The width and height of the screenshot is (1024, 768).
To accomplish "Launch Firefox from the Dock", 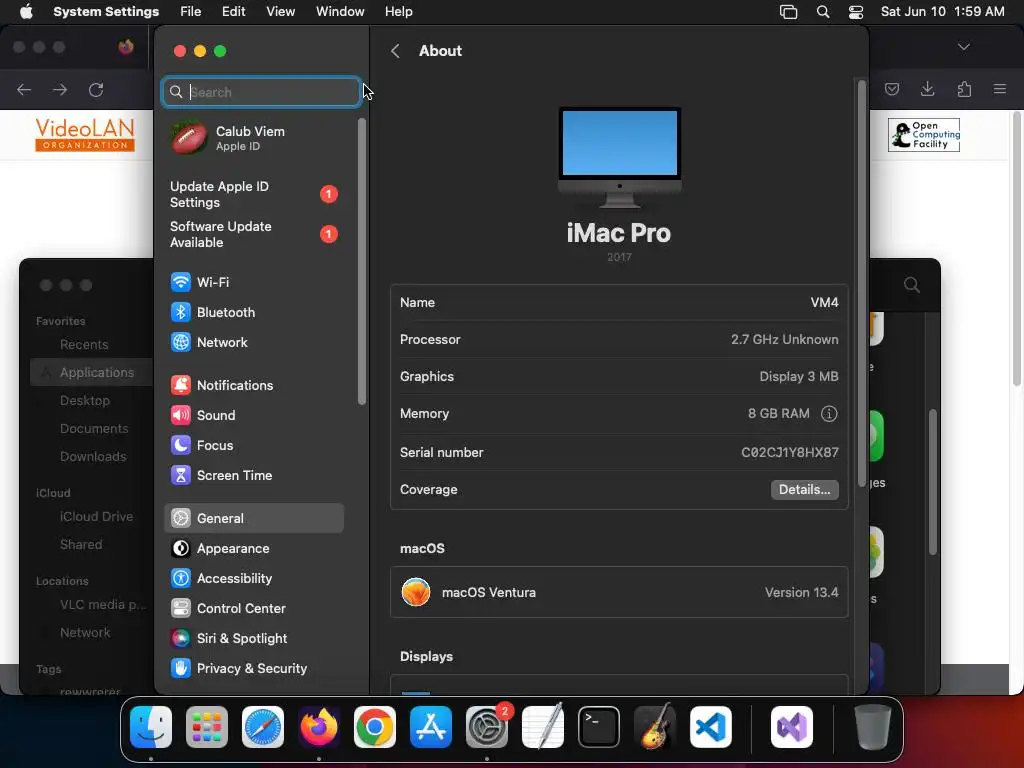I will tap(319, 727).
